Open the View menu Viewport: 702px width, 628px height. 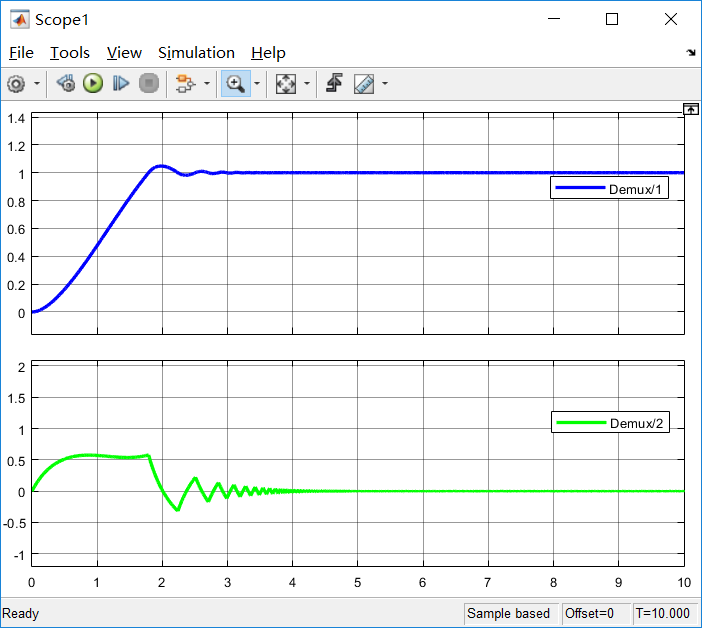(x=124, y=53)
